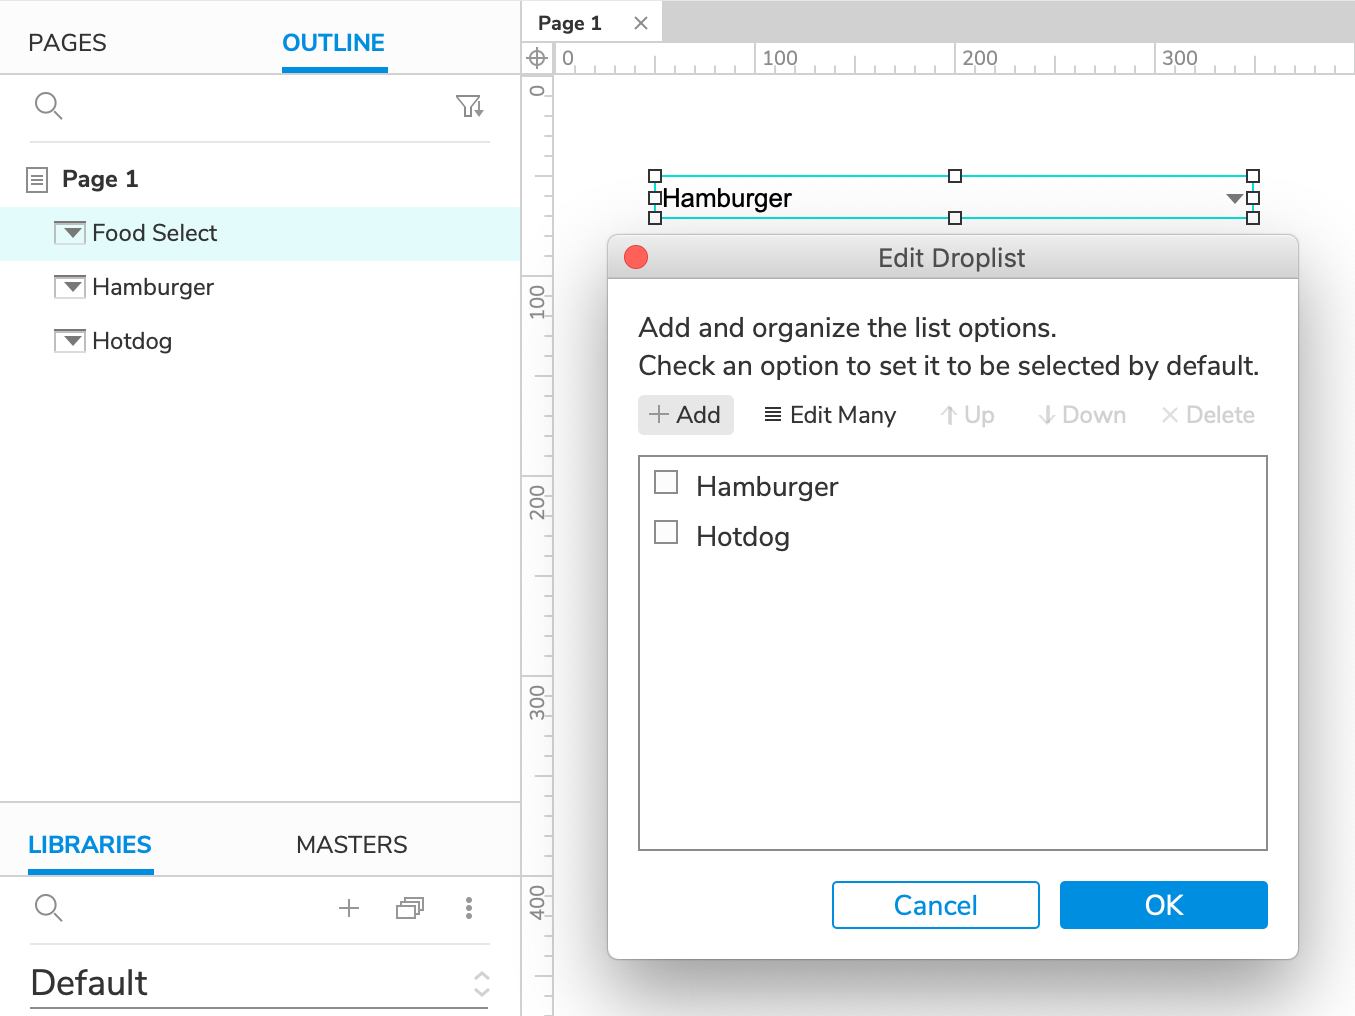The image size is (1355, 1016).
Task: Check the Hotdog option as default
Action: click(x=666, y=532)
